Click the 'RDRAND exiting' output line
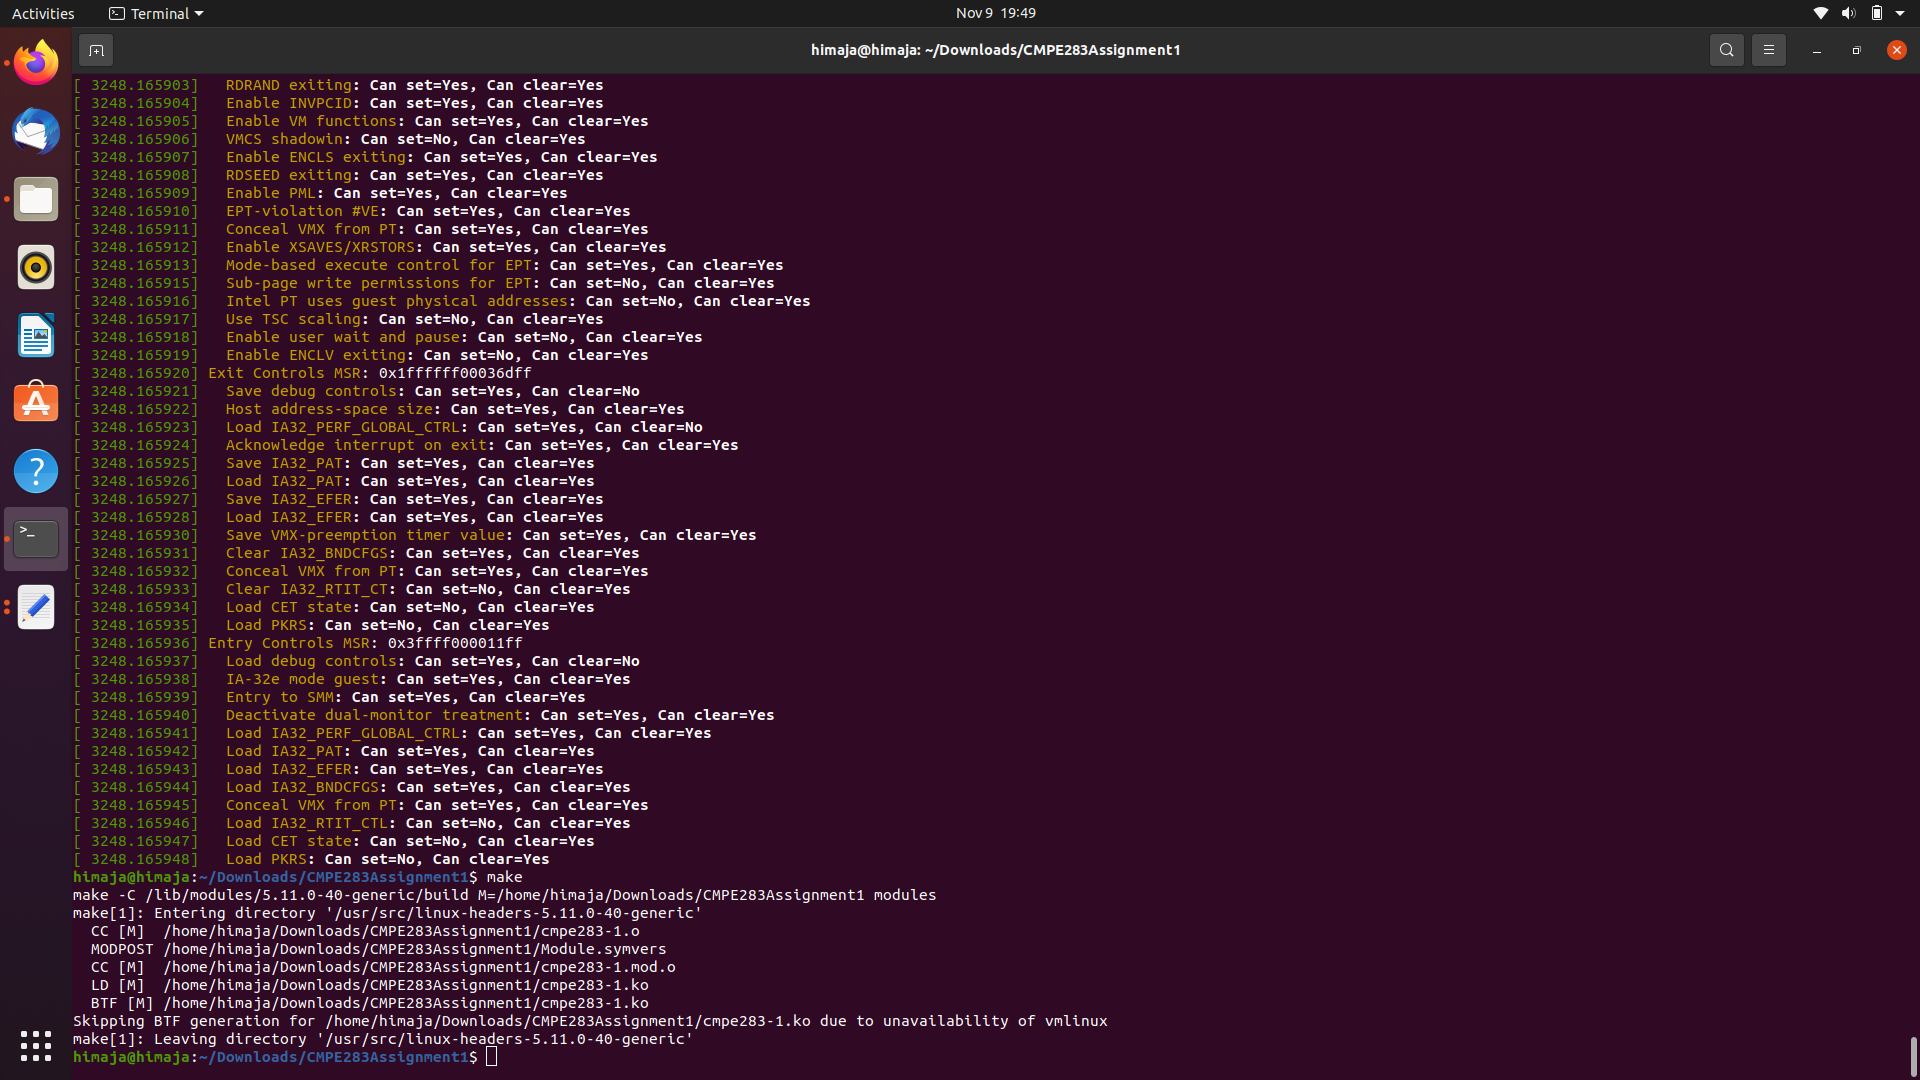Image resolution: width=1920 pixels, height=1080 pixels. (338, 85)
